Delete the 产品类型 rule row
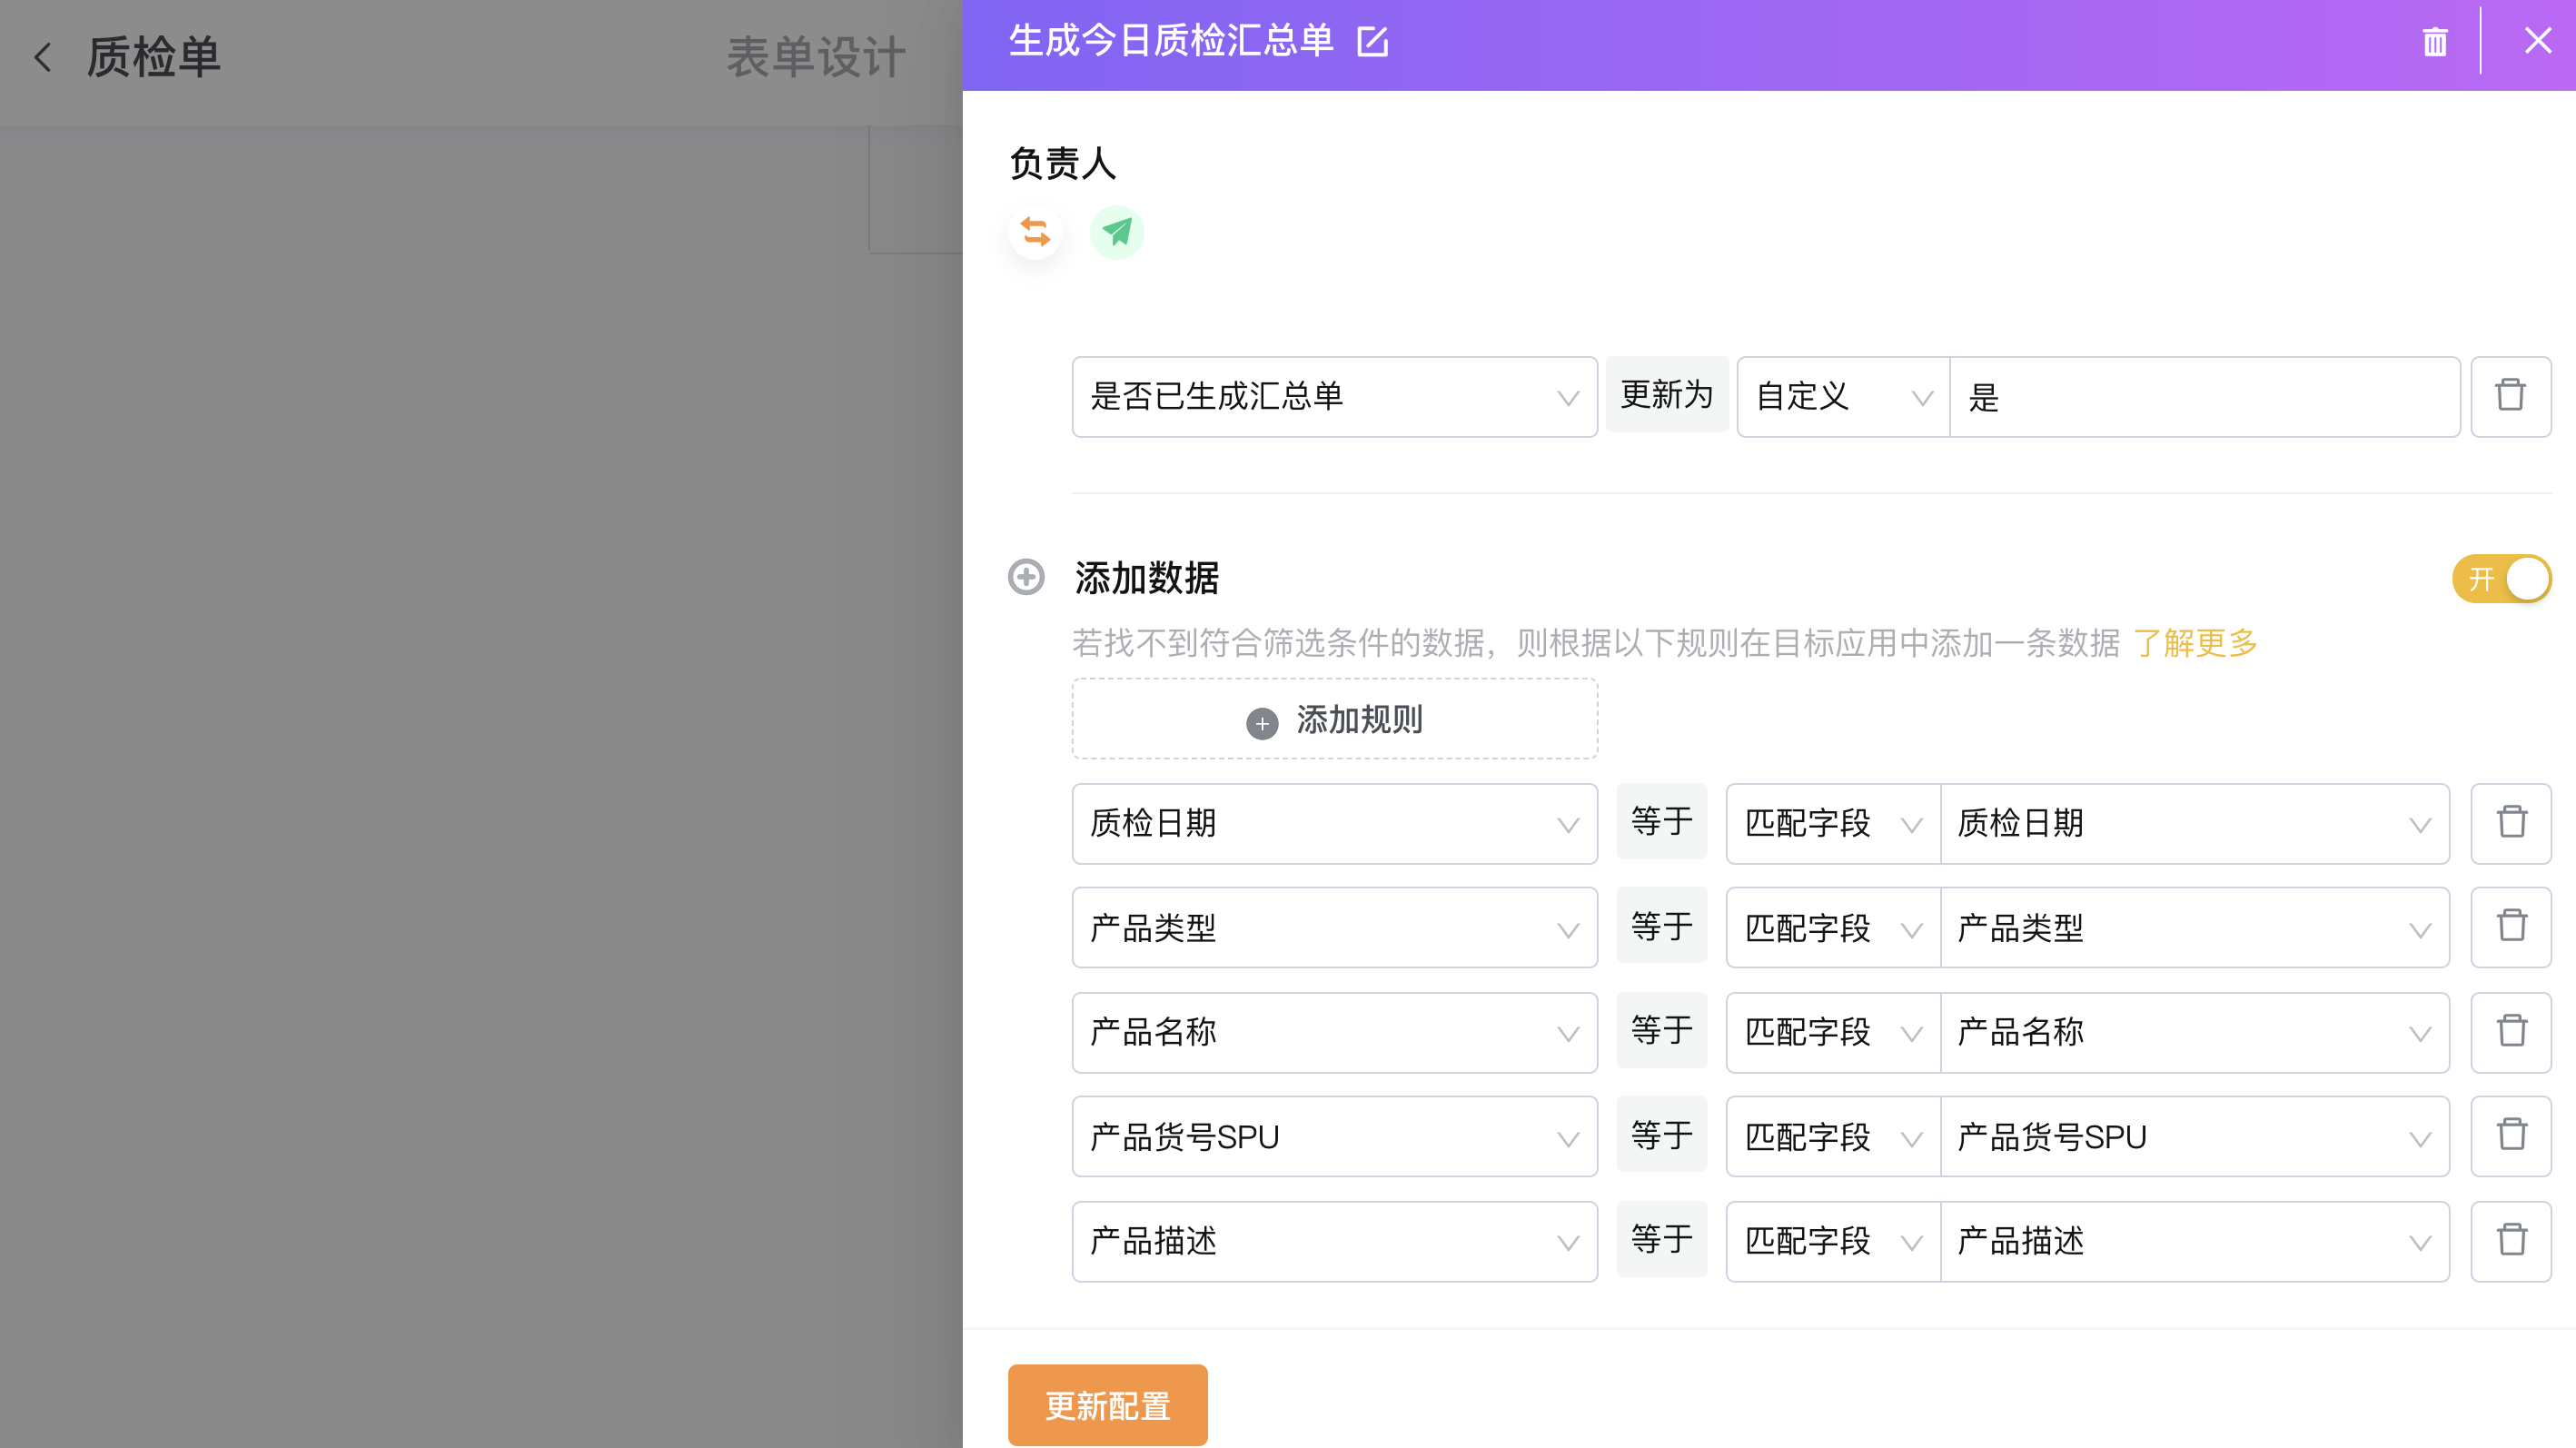The image size is (2576, 1448). tap(2511, 927)
